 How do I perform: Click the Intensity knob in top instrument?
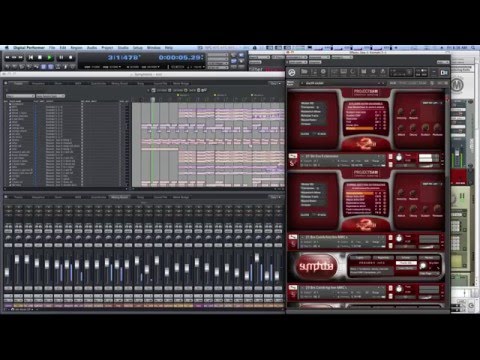pyautogui.click(x=401, y=112)
